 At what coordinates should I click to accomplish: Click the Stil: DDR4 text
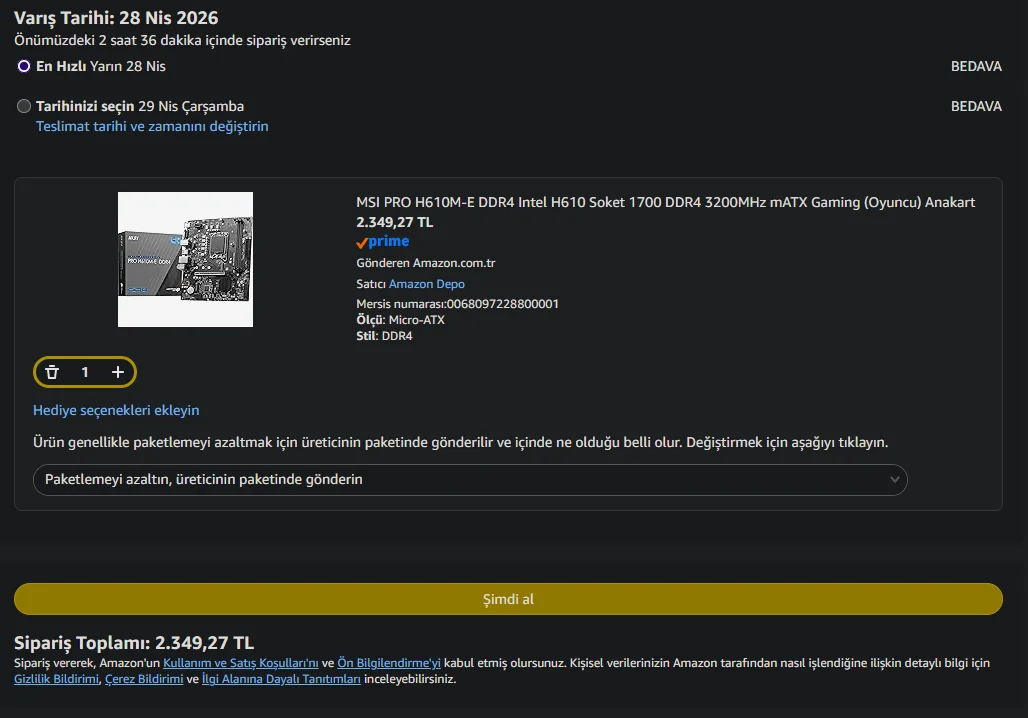(384, 336)
